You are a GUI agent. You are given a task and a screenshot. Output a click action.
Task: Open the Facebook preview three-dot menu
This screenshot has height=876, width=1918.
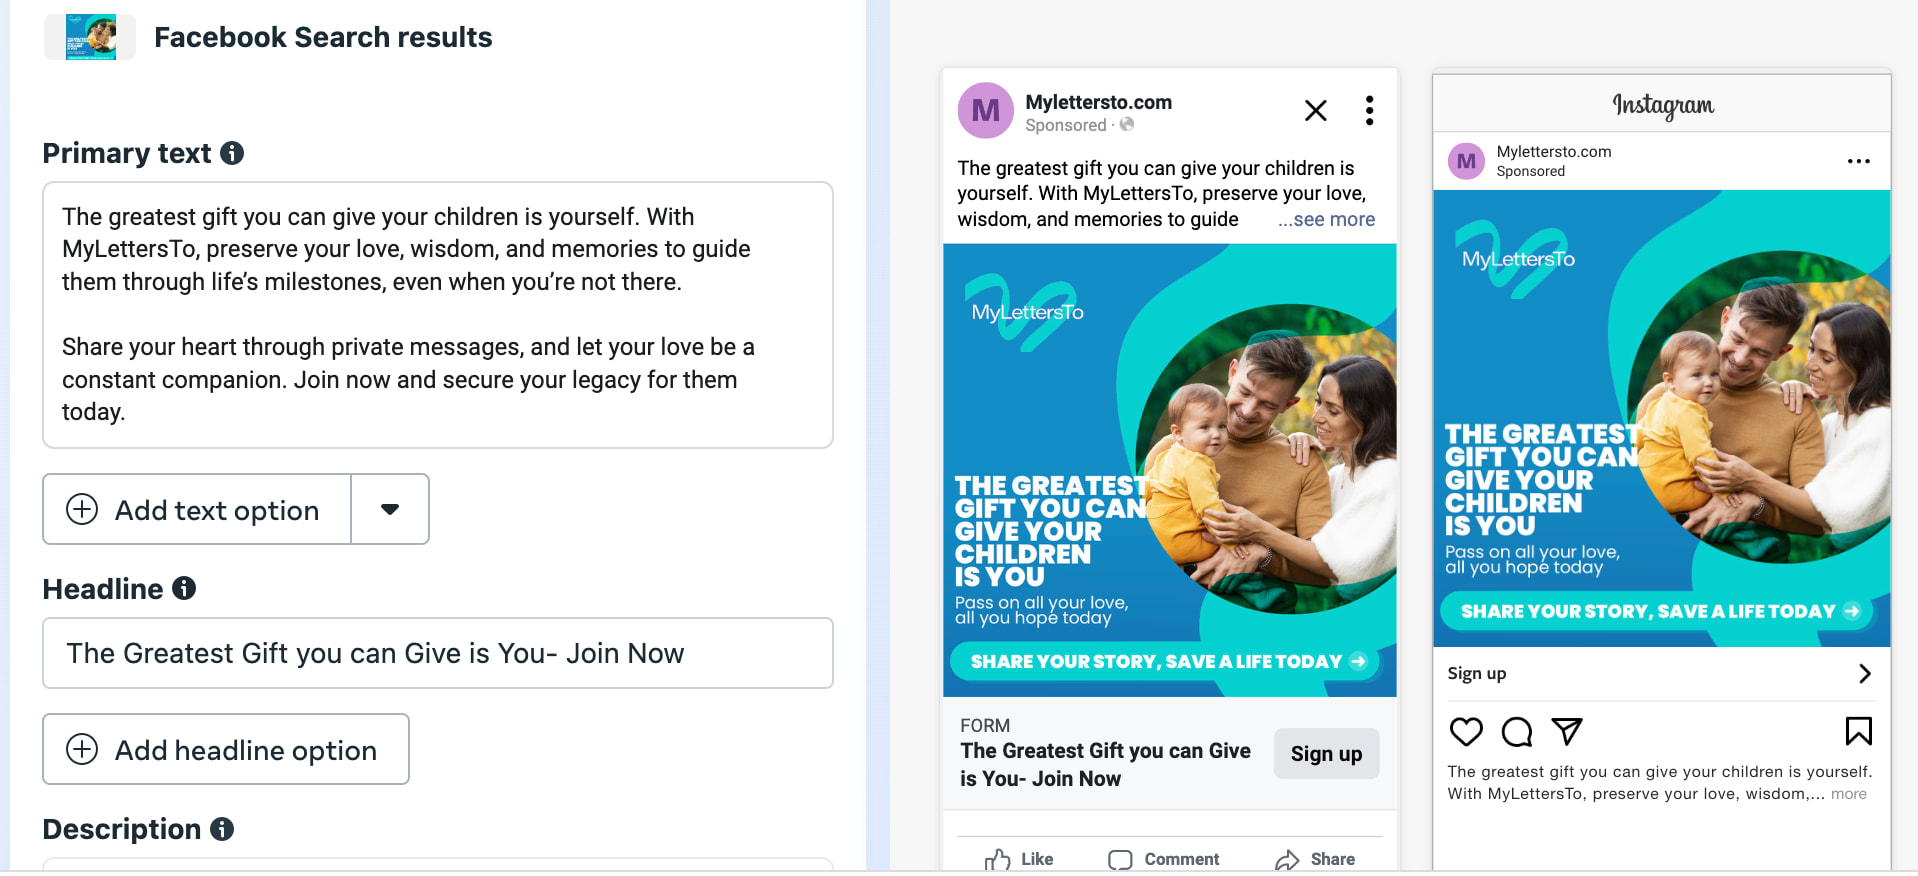pyautogui.click(x=1369, y=110)
